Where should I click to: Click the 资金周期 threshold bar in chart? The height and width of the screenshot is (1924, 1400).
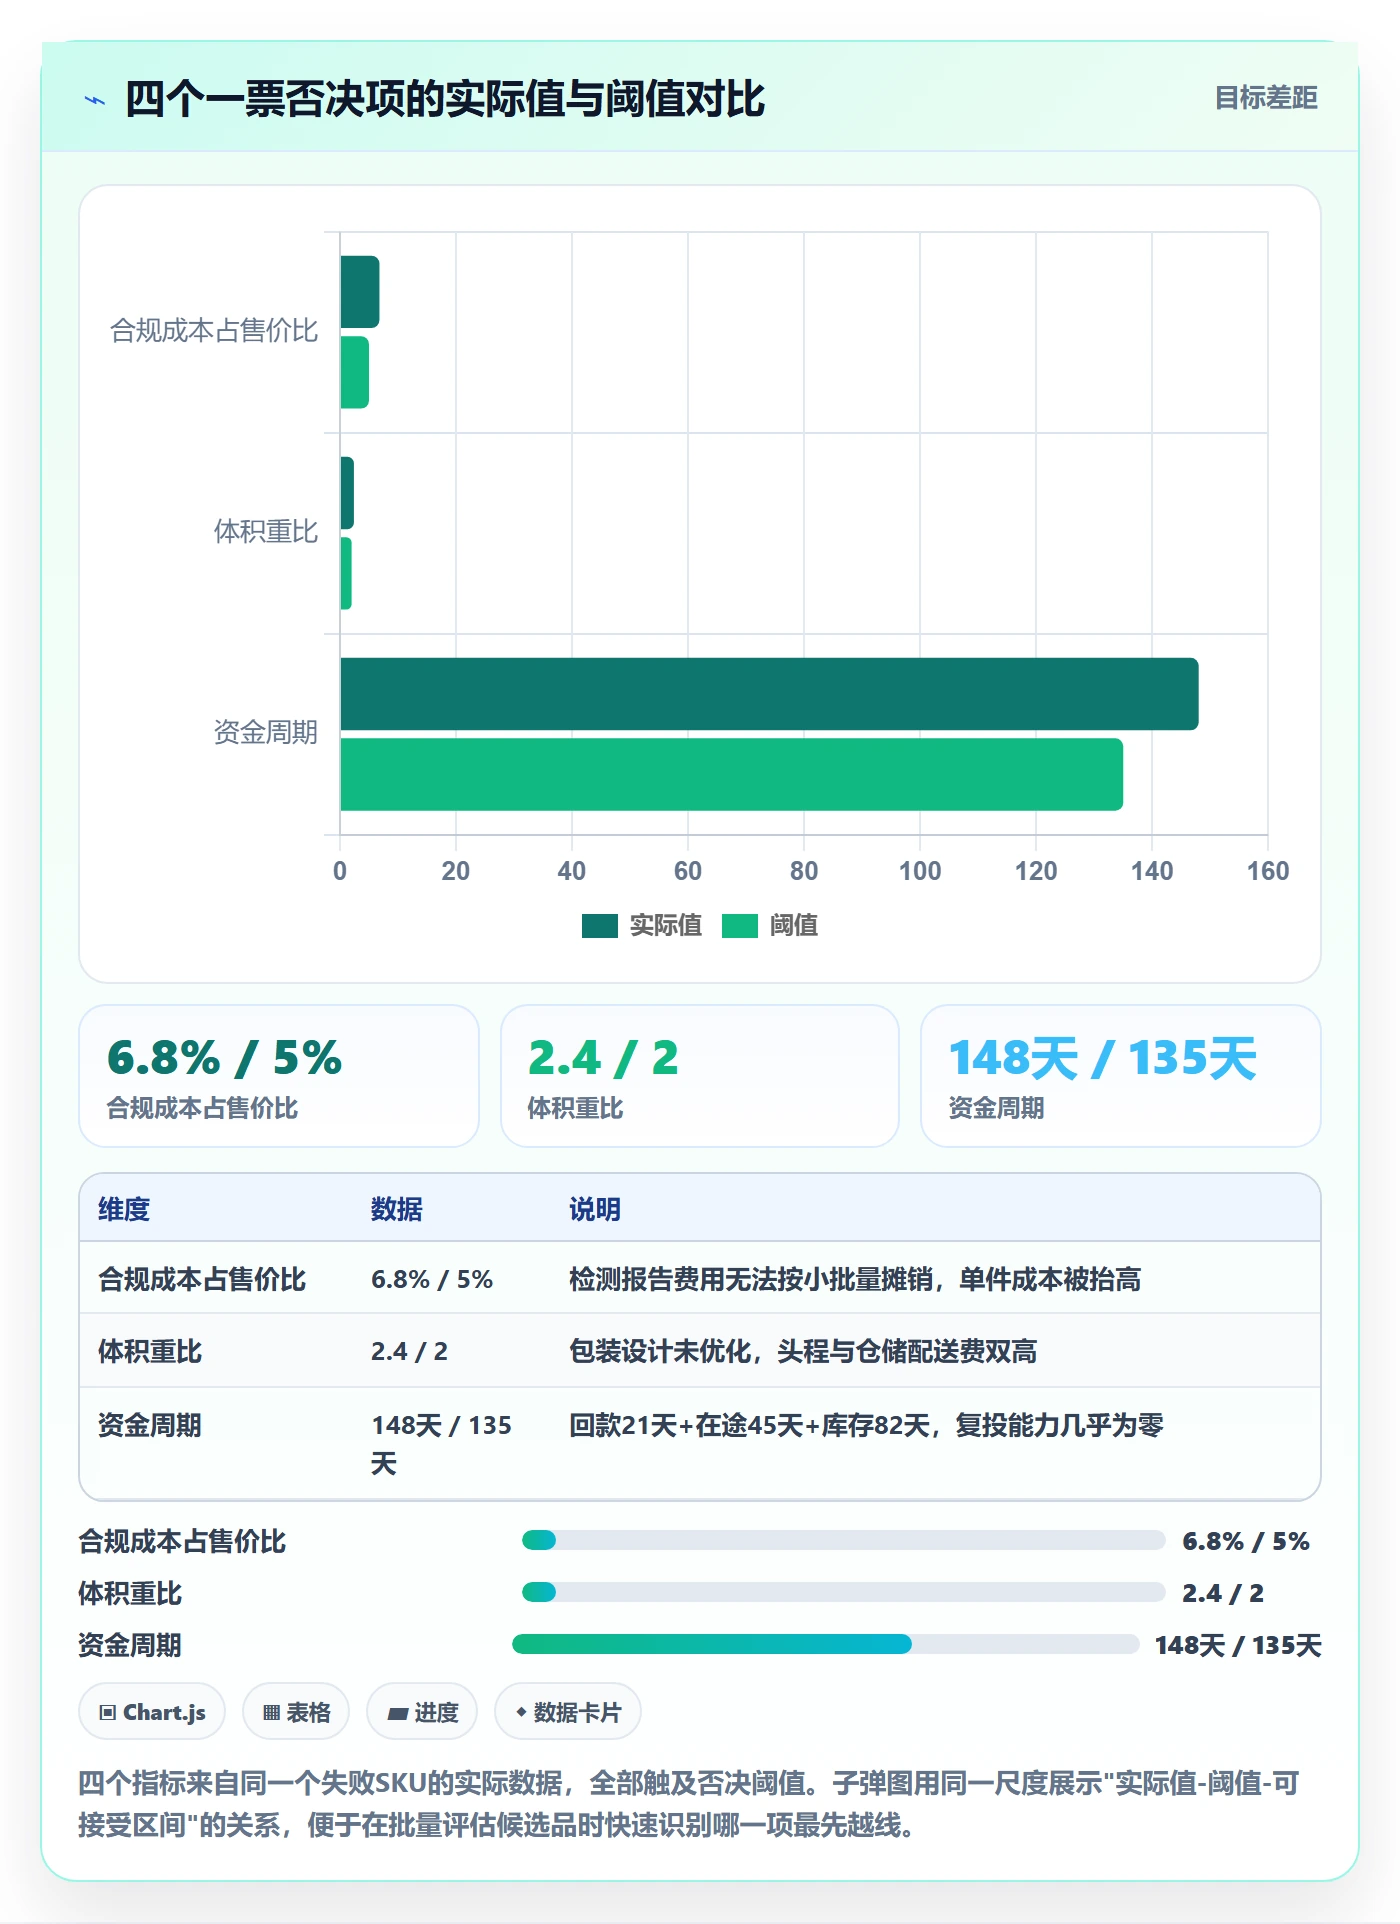731,775
